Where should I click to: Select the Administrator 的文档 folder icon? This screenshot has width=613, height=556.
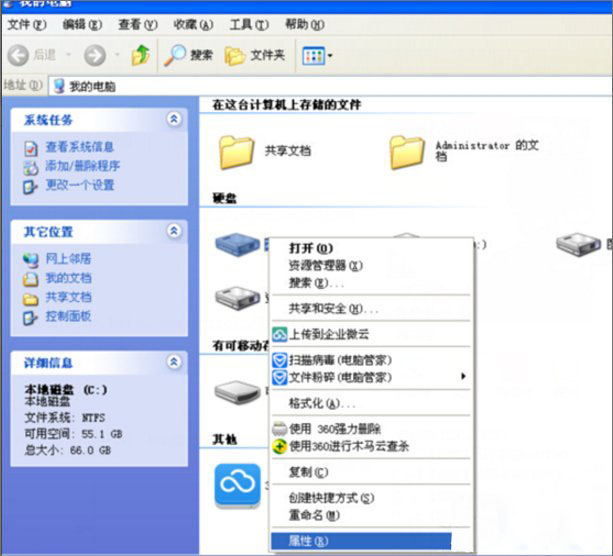407,152
